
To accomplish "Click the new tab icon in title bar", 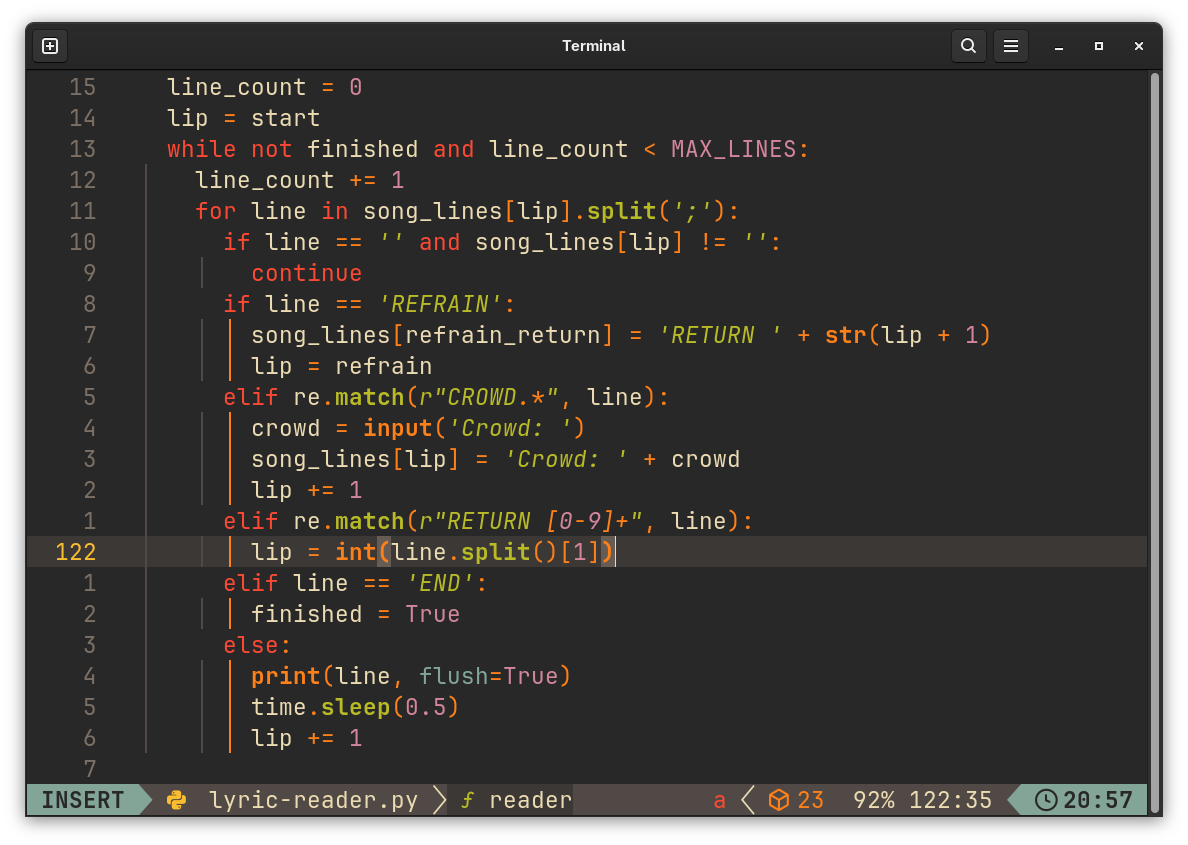I will pyautogui.click(x=50, y=46).
